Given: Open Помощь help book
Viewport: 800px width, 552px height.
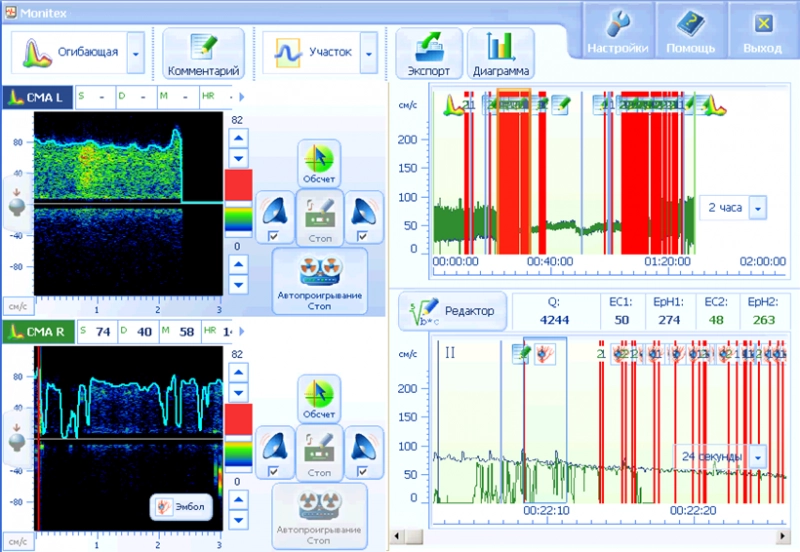Looking at the screenshot, I should pyautogui.click(x=690, y=31).
